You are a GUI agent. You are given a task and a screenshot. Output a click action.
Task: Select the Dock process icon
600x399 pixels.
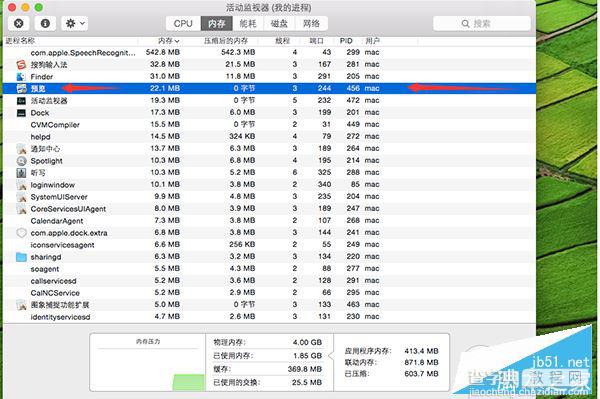(x=21, y=112)
